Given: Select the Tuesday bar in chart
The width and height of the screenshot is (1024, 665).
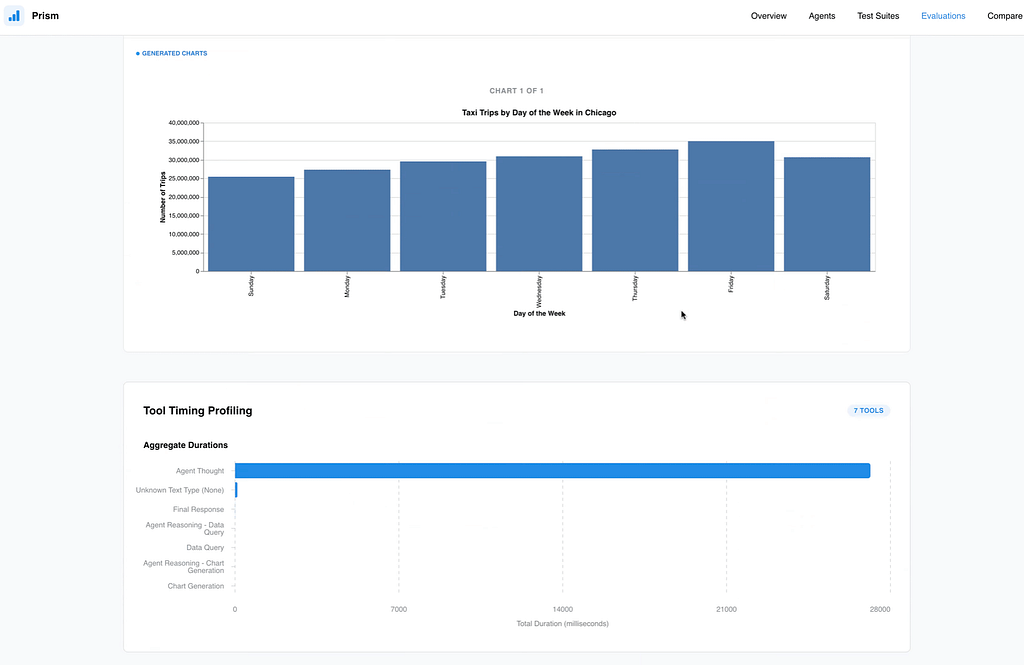Looking at the screenshot, I should tap(443, 216).
